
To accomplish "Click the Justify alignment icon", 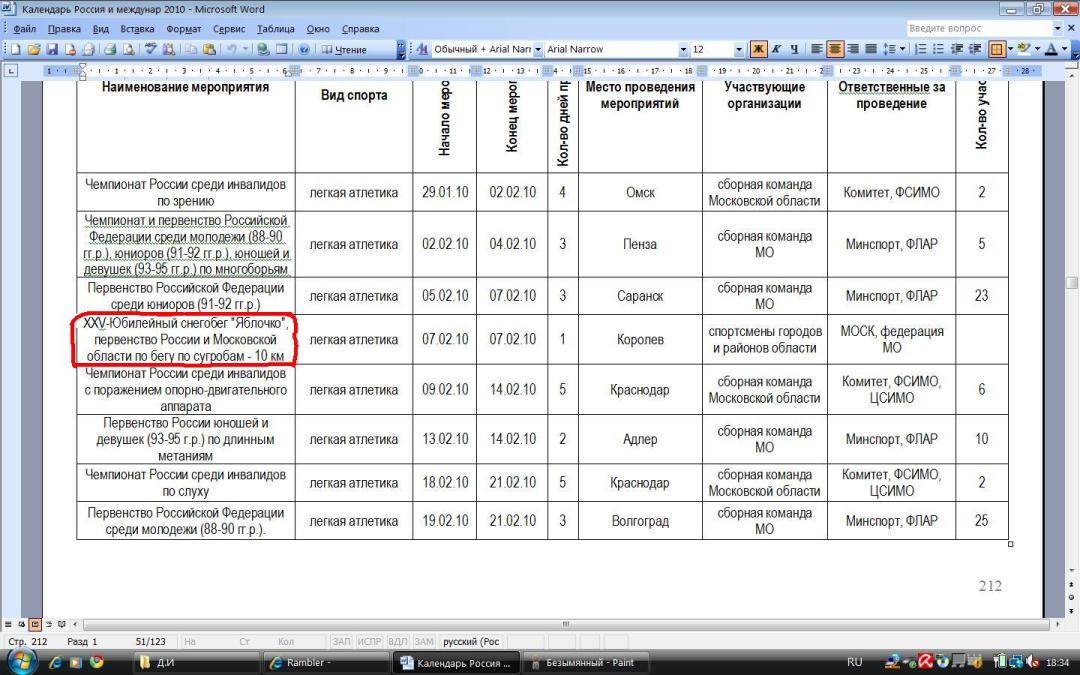I will click(871, 49).
